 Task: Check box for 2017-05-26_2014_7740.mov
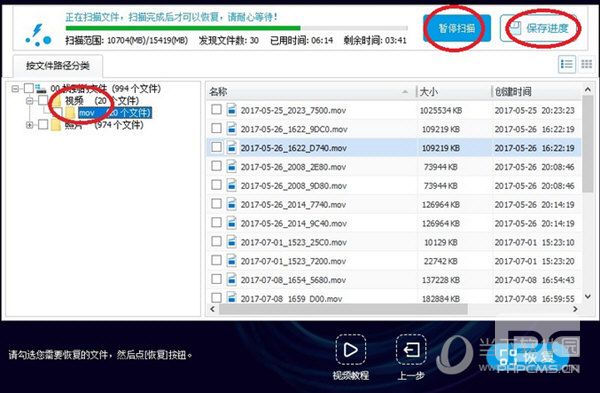pos(216,204)
